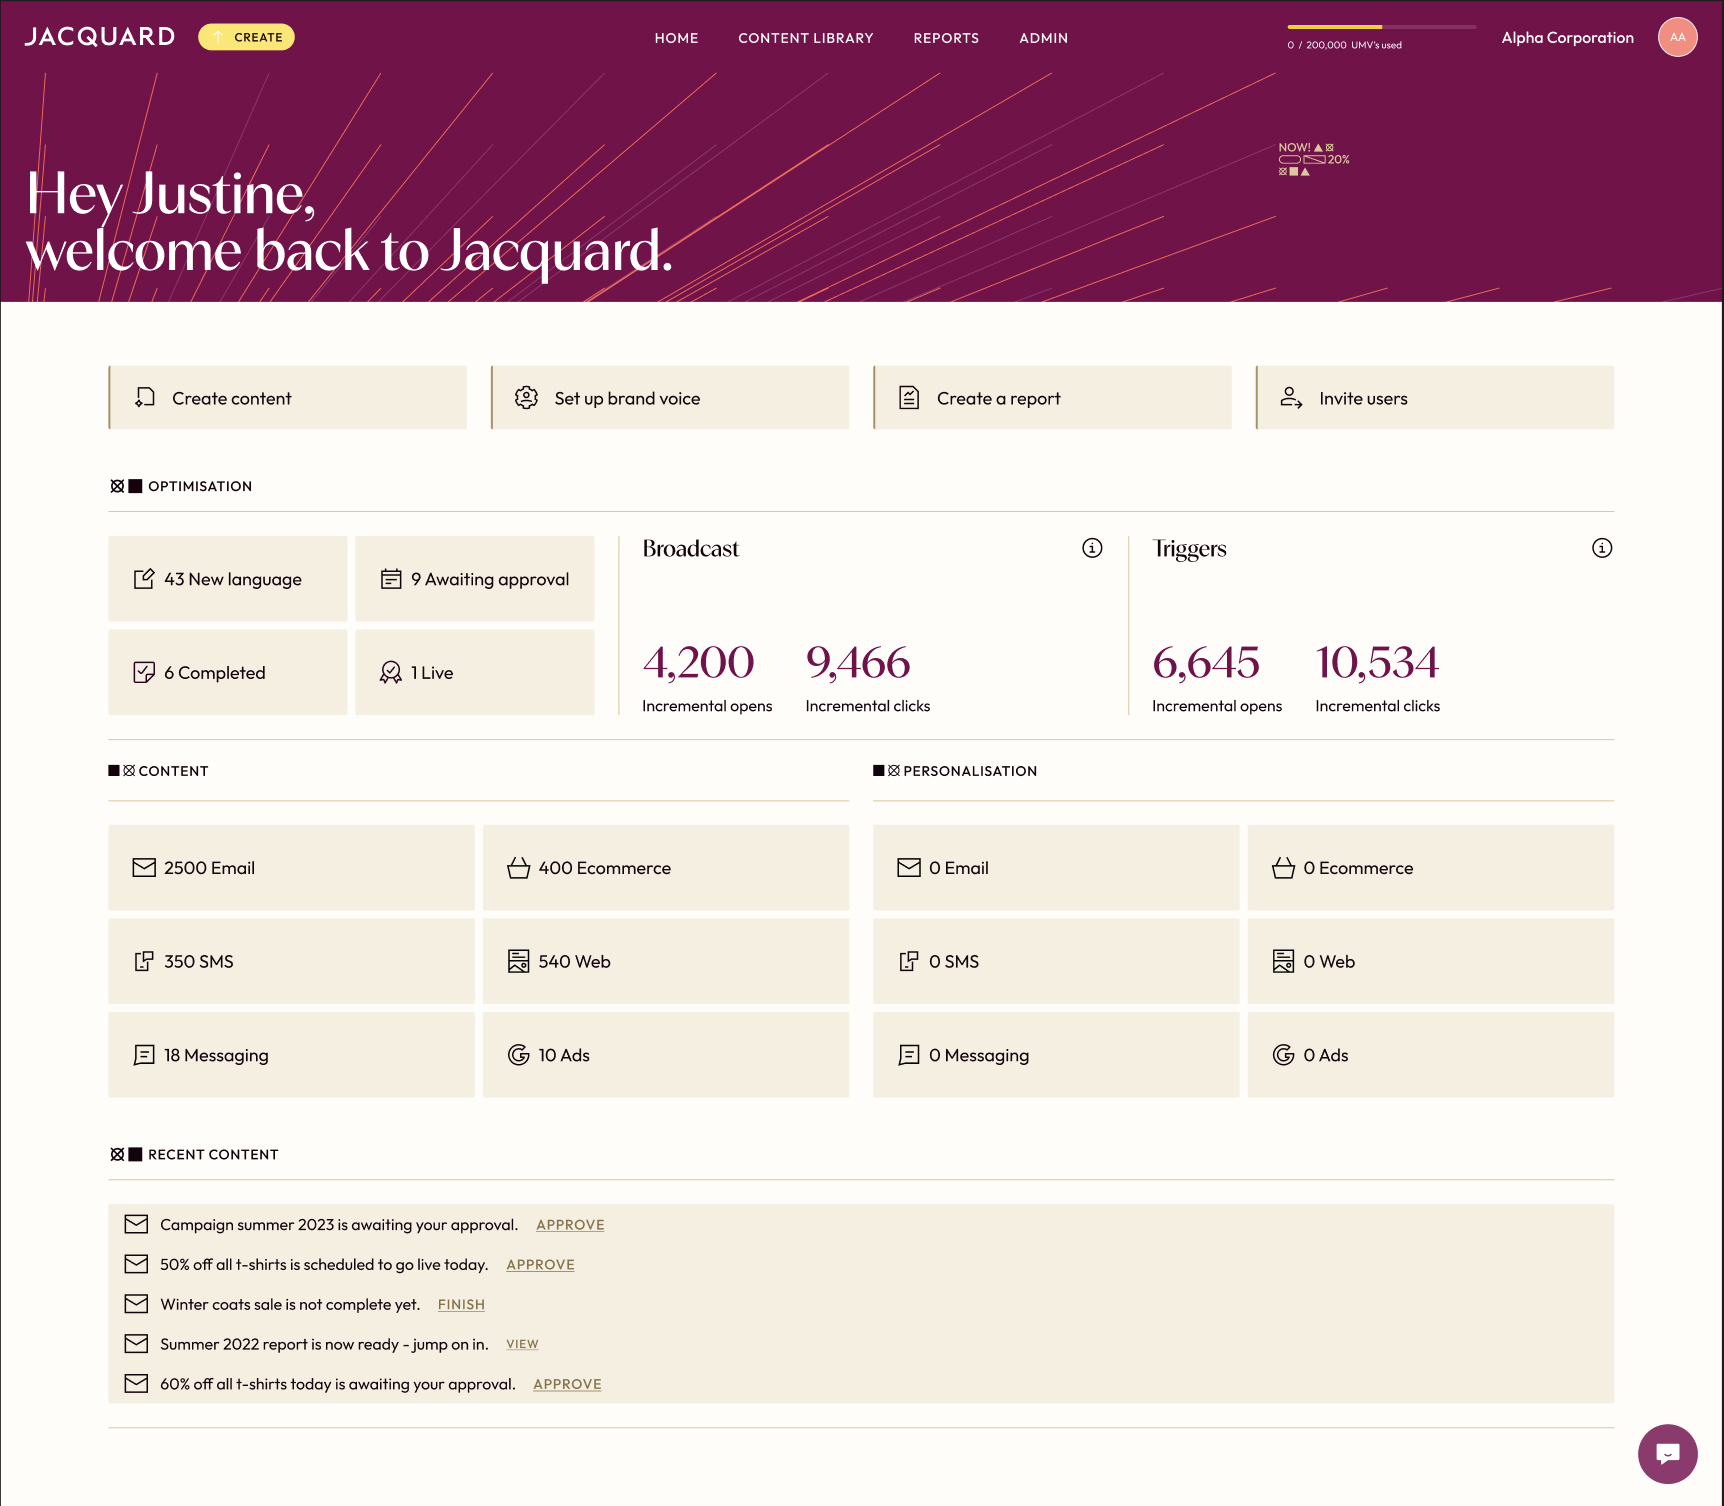
Task: Go to CONTENT LIBRARY
Action: point(806,38)
